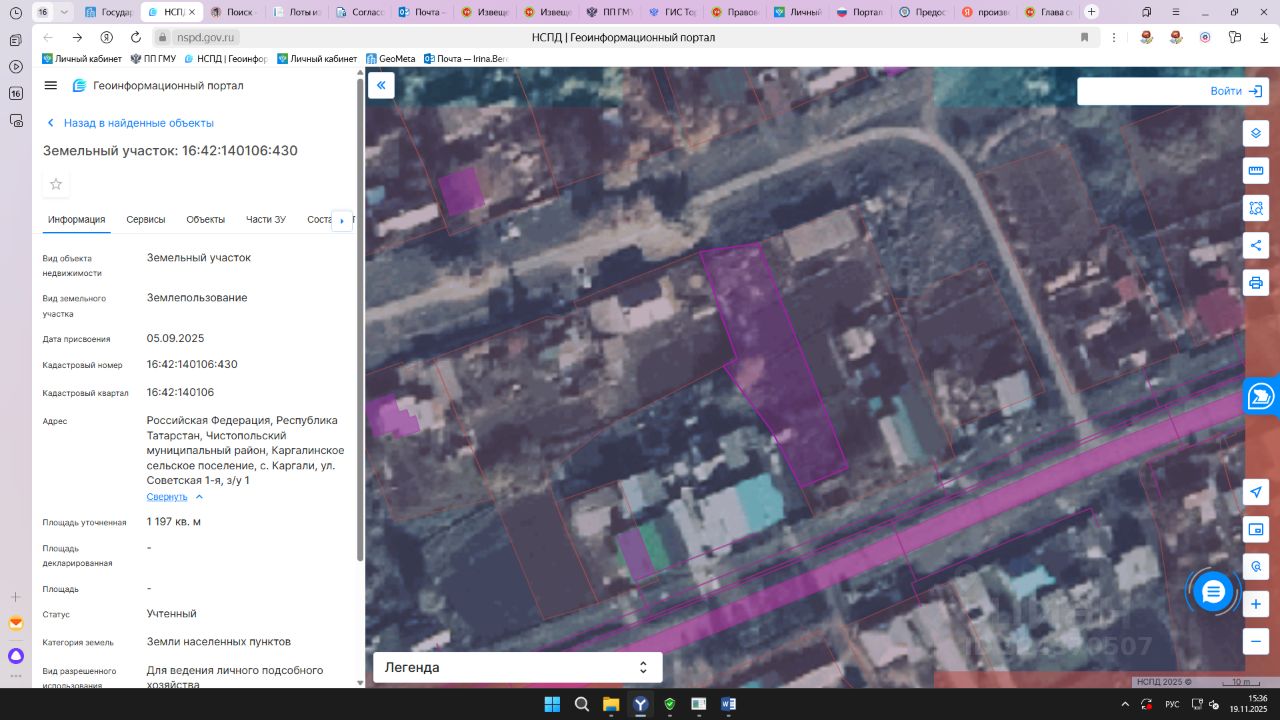The height and width of the screenshot is (720, 1280).
Task: Open the Части ЗУ tab
Action: (x=266, y=220)
